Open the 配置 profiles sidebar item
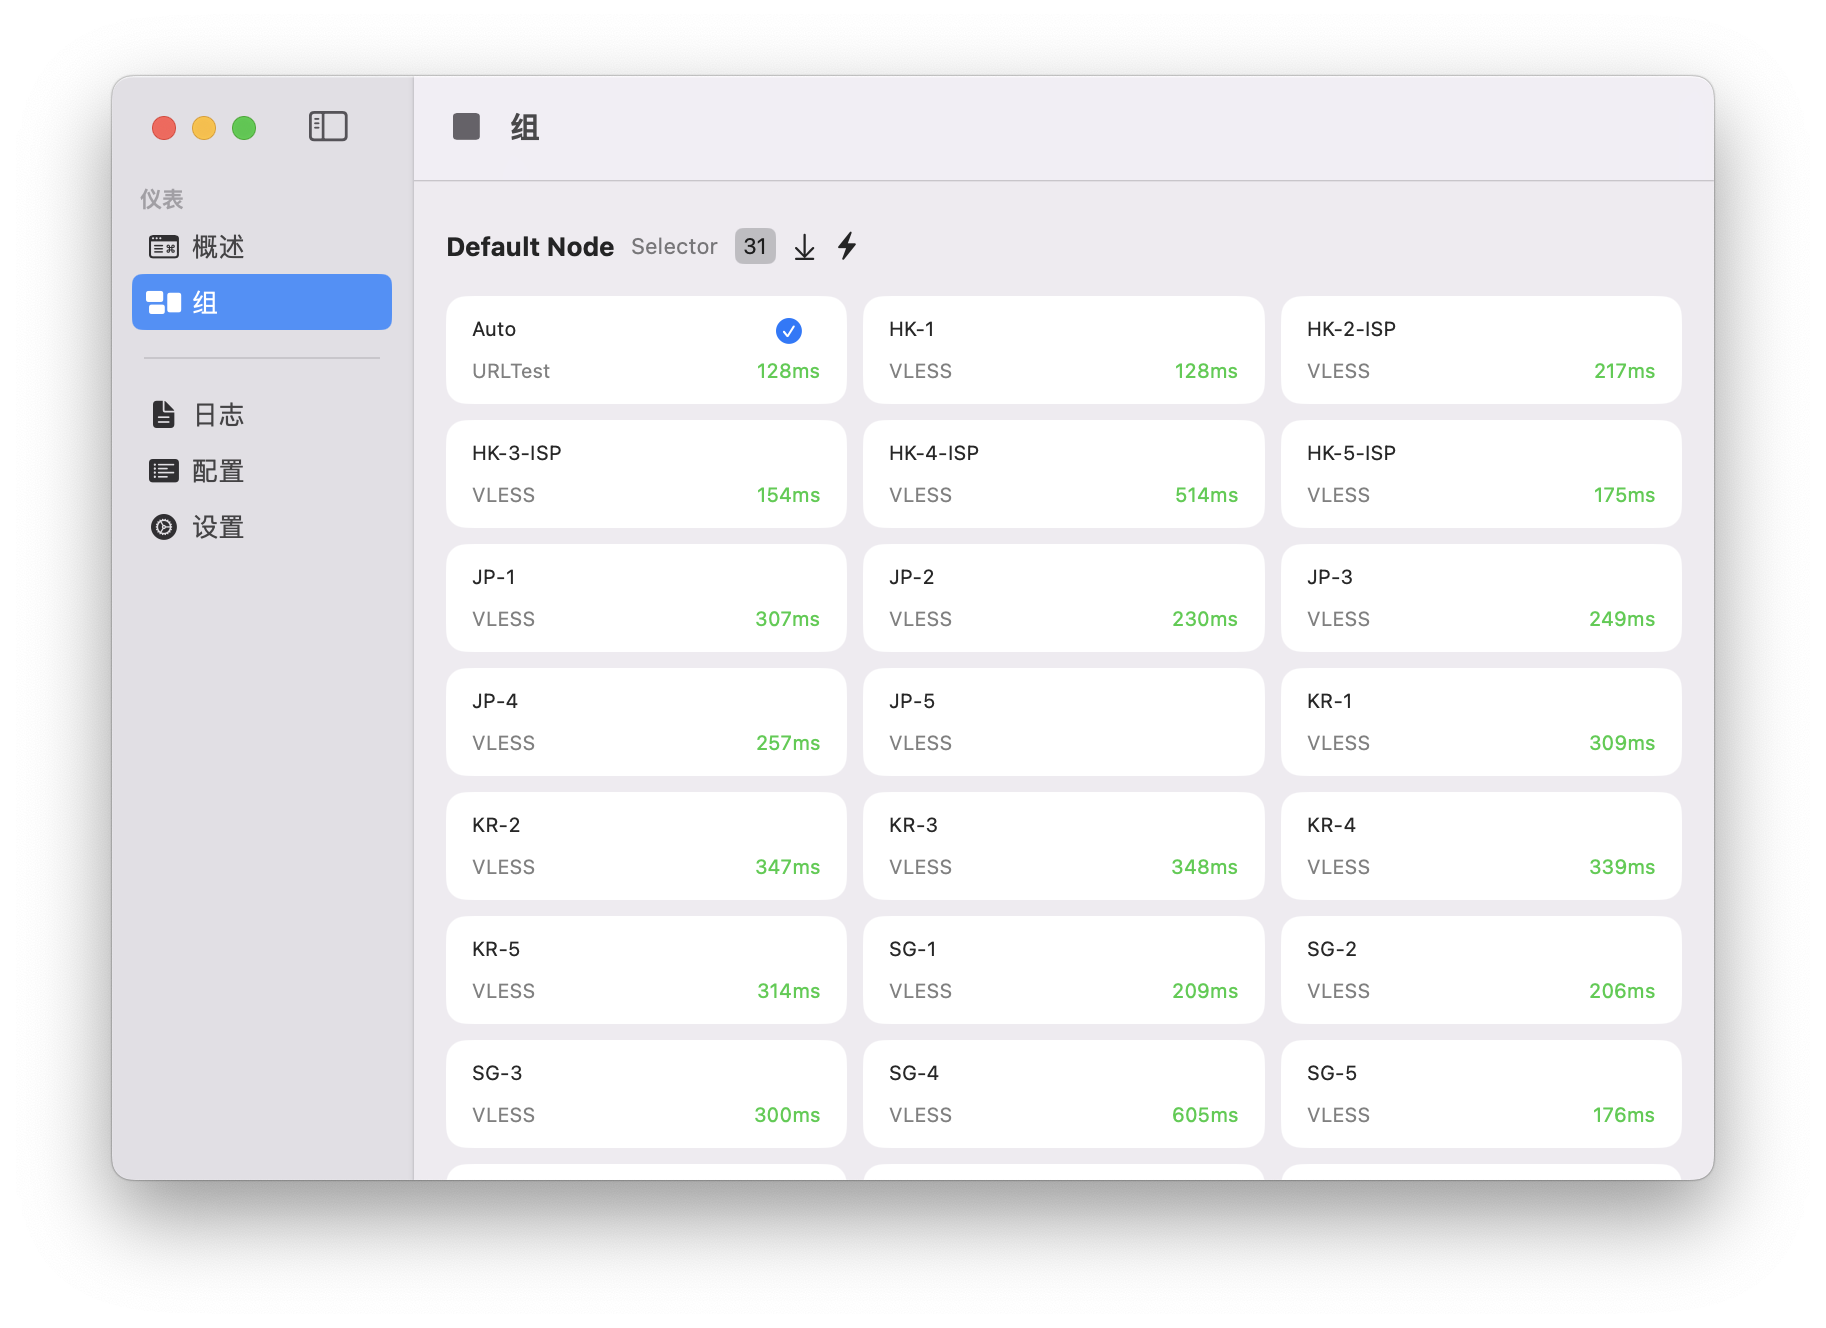Image resolution: width=1826 pixels, height=1328 pixels. [x=262, y=471]
